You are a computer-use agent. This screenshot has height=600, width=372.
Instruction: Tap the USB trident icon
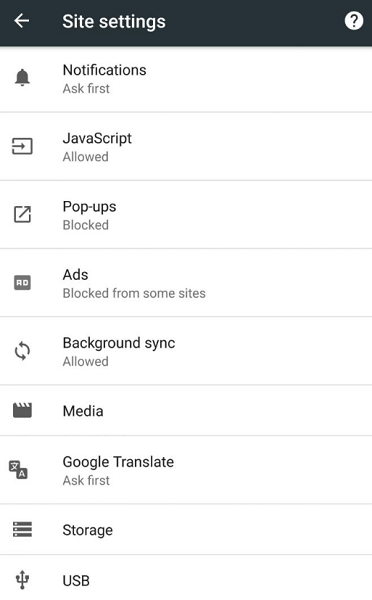pos(22,580)
